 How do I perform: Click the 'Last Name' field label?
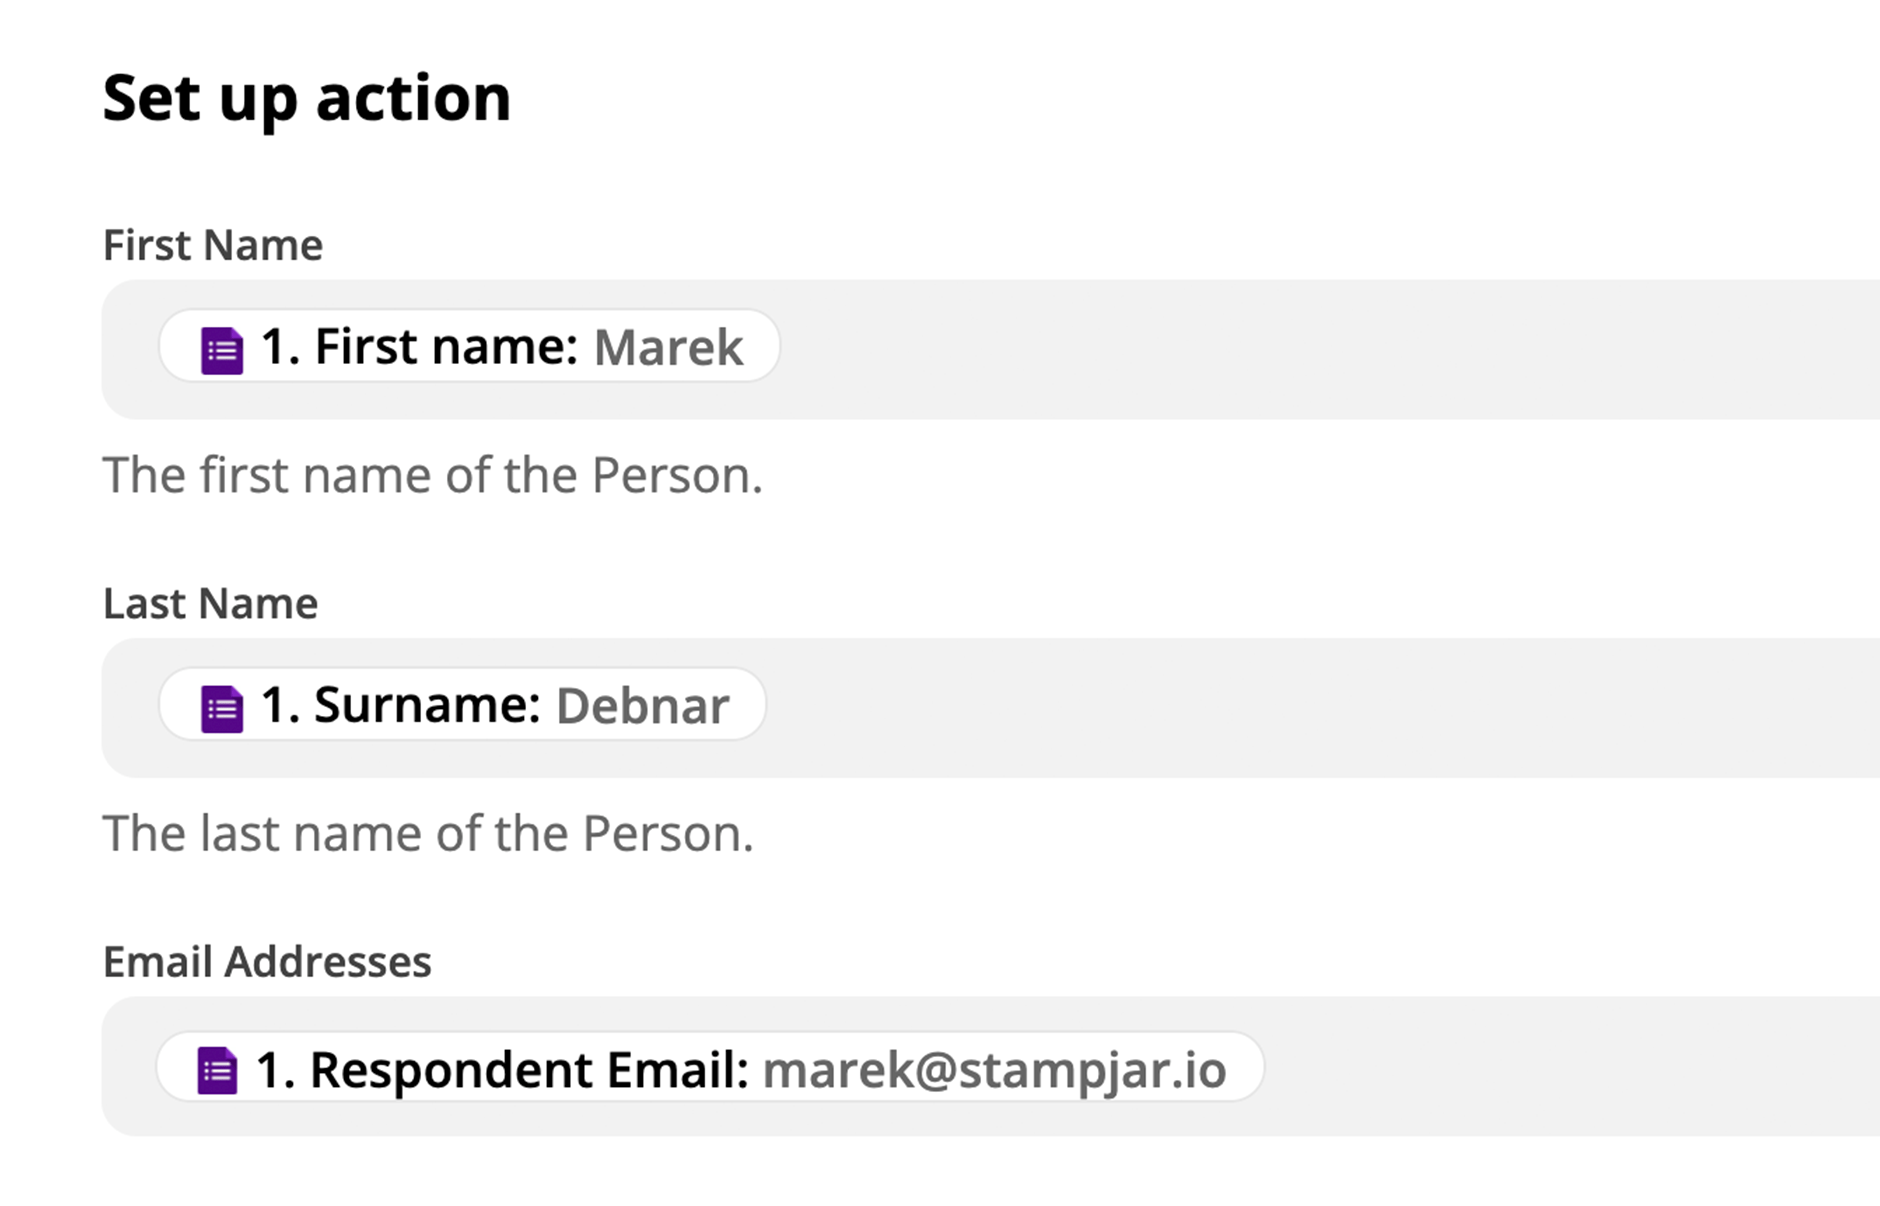coord(210,603)
